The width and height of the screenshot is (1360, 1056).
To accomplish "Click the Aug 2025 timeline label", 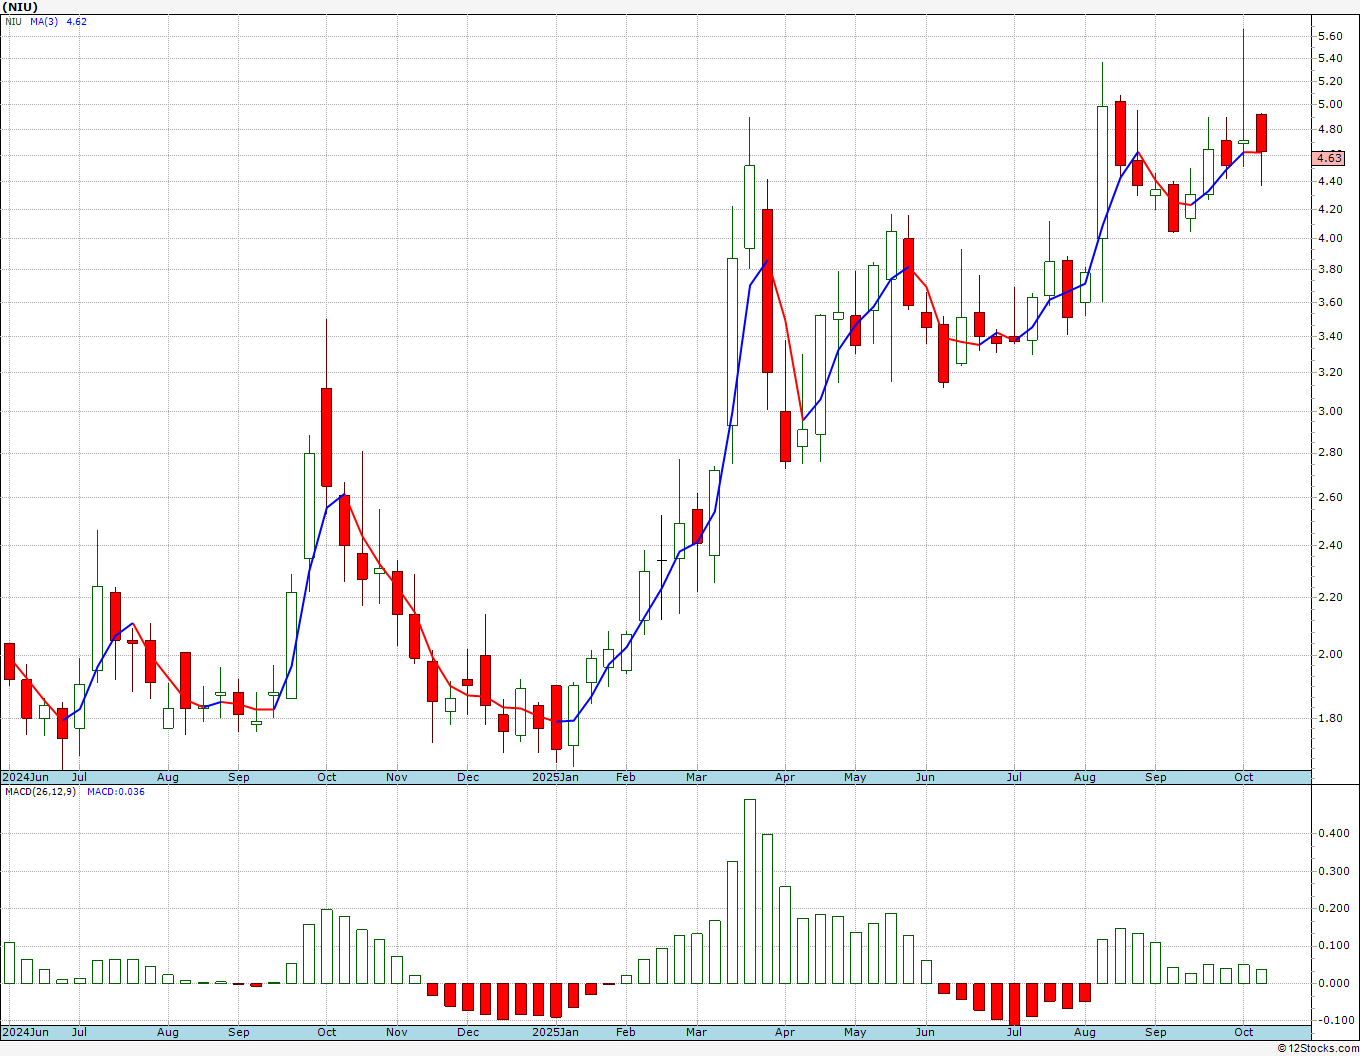I will coord(1084,777).
